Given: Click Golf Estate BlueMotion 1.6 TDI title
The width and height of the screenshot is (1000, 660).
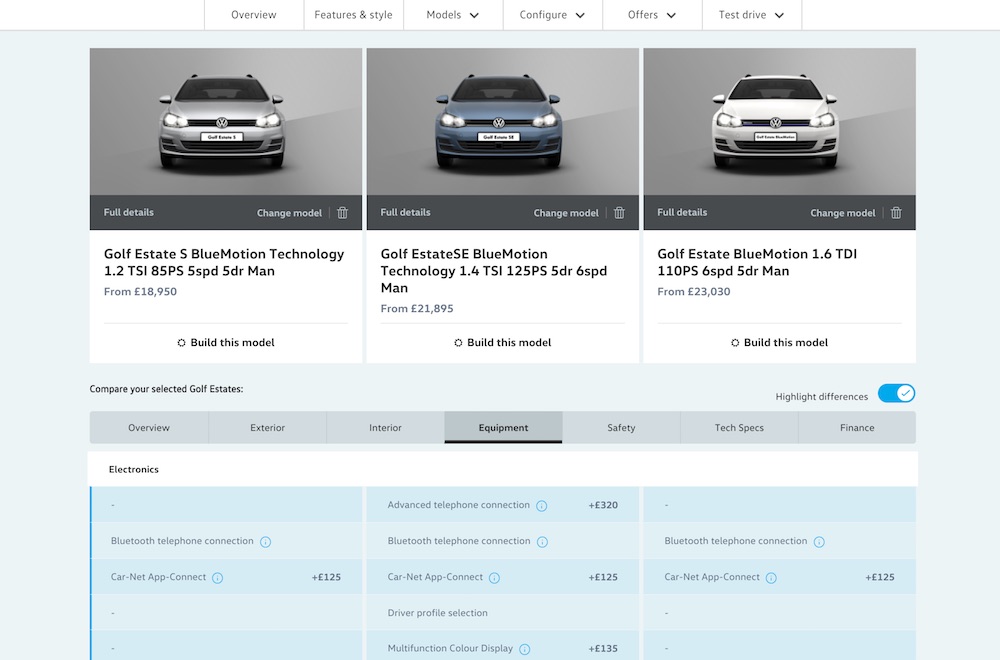Looking at the screenshot, I should point(757,262).
